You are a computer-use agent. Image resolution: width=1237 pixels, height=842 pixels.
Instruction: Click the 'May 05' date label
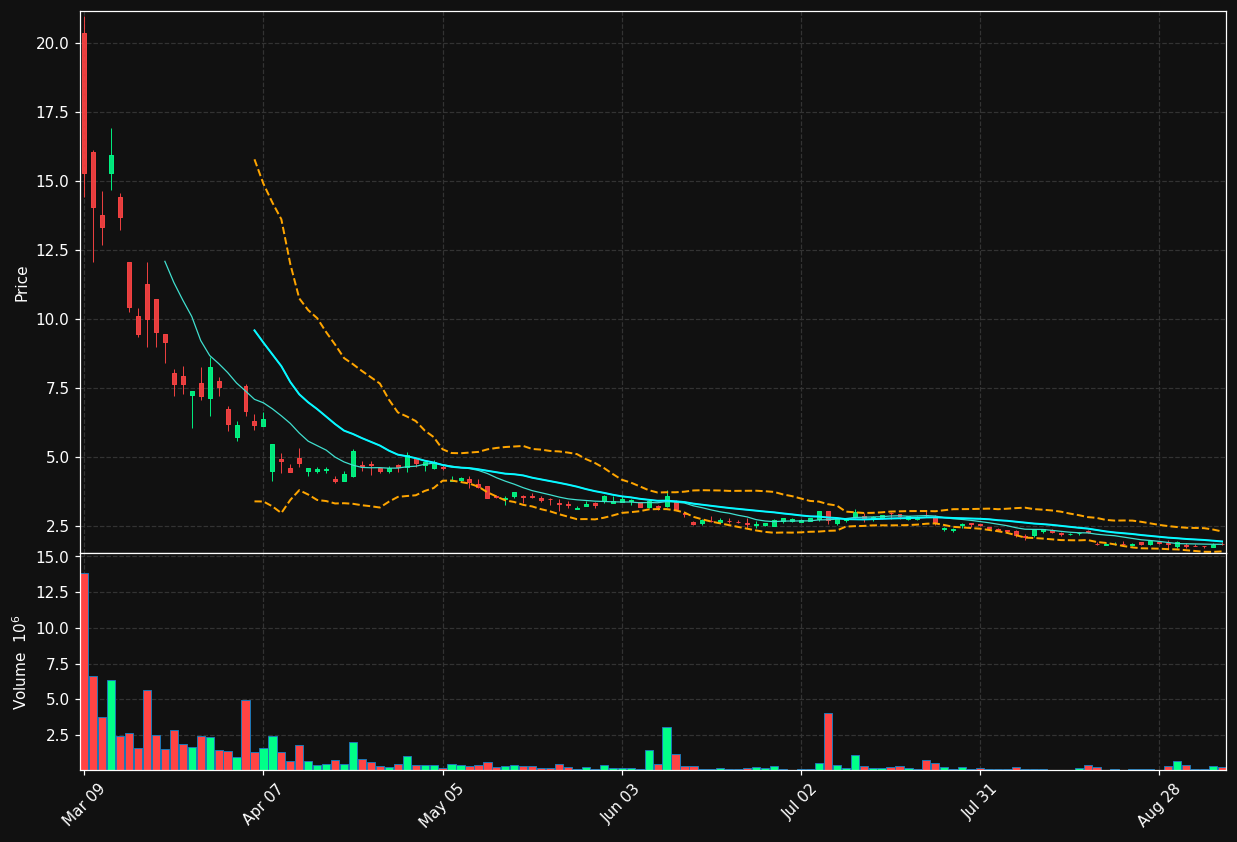441,804
